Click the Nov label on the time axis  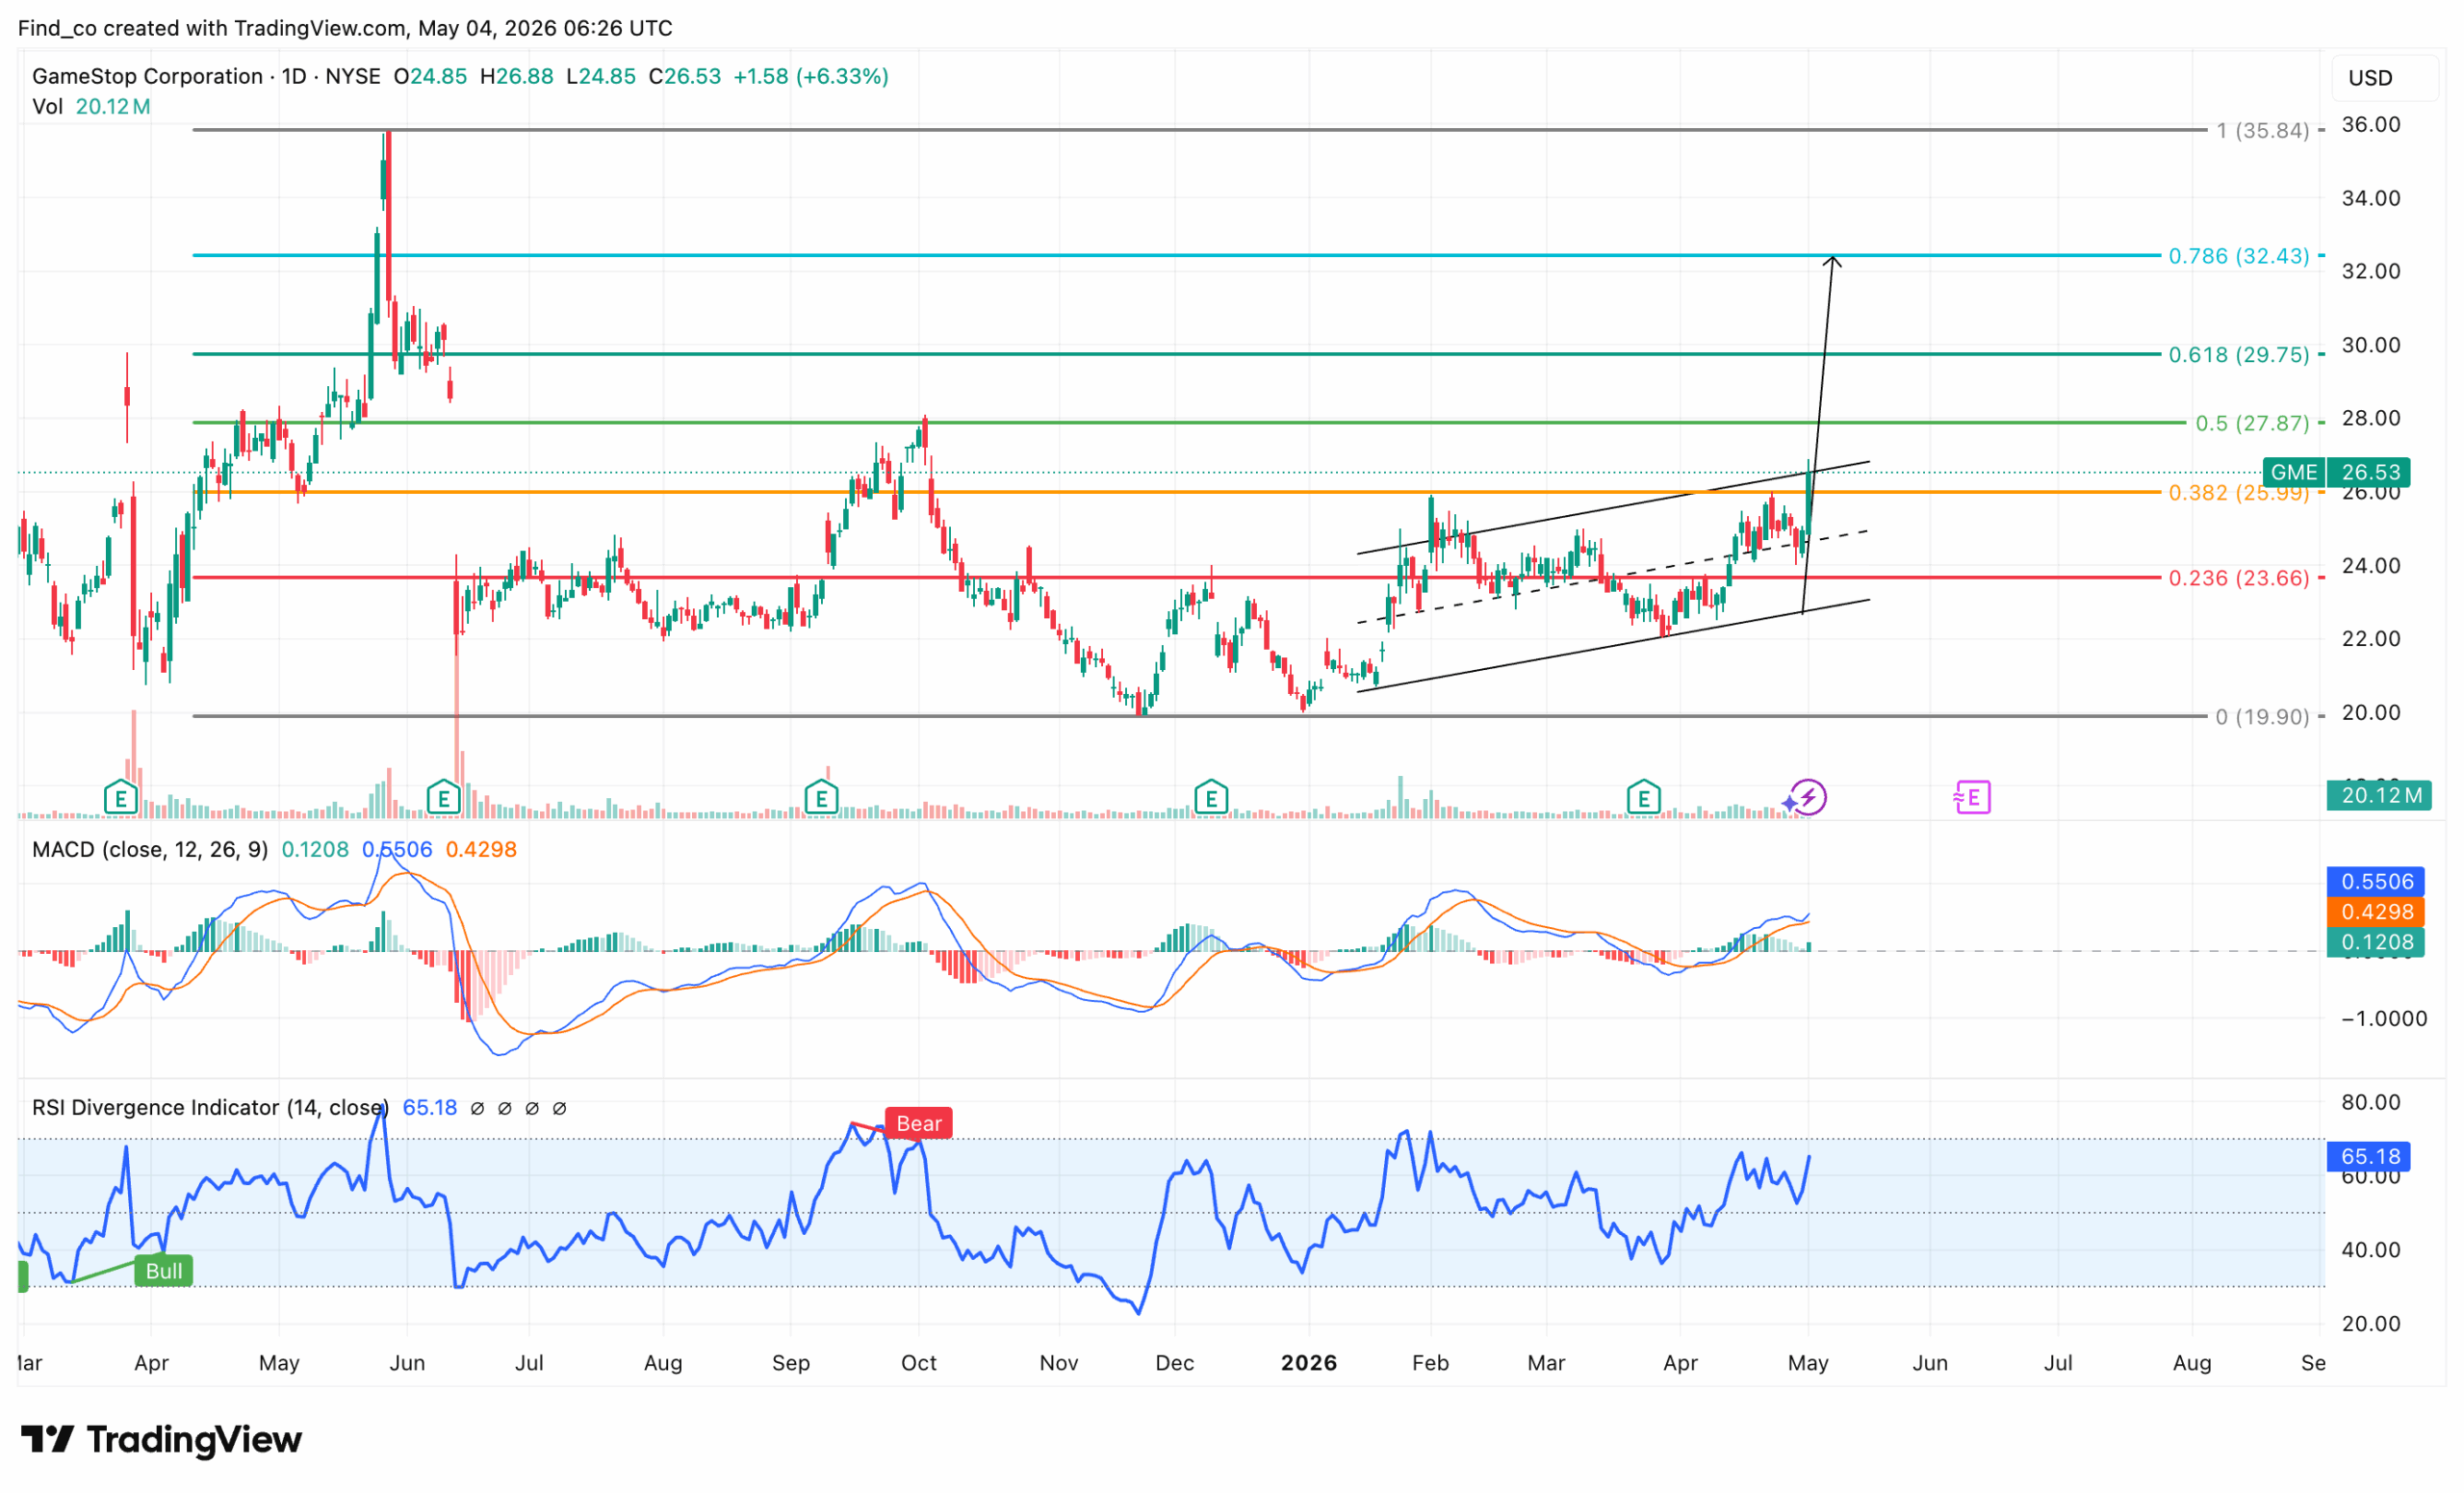[x=1059, y=1363]
